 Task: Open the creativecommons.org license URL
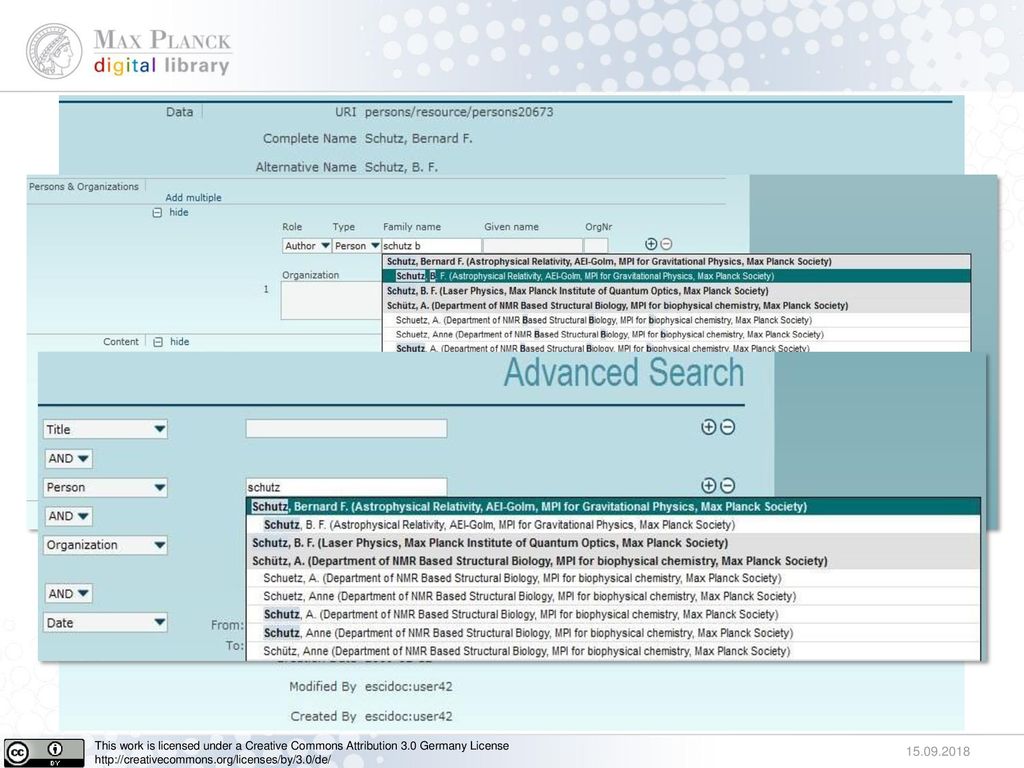pos(212,760)
